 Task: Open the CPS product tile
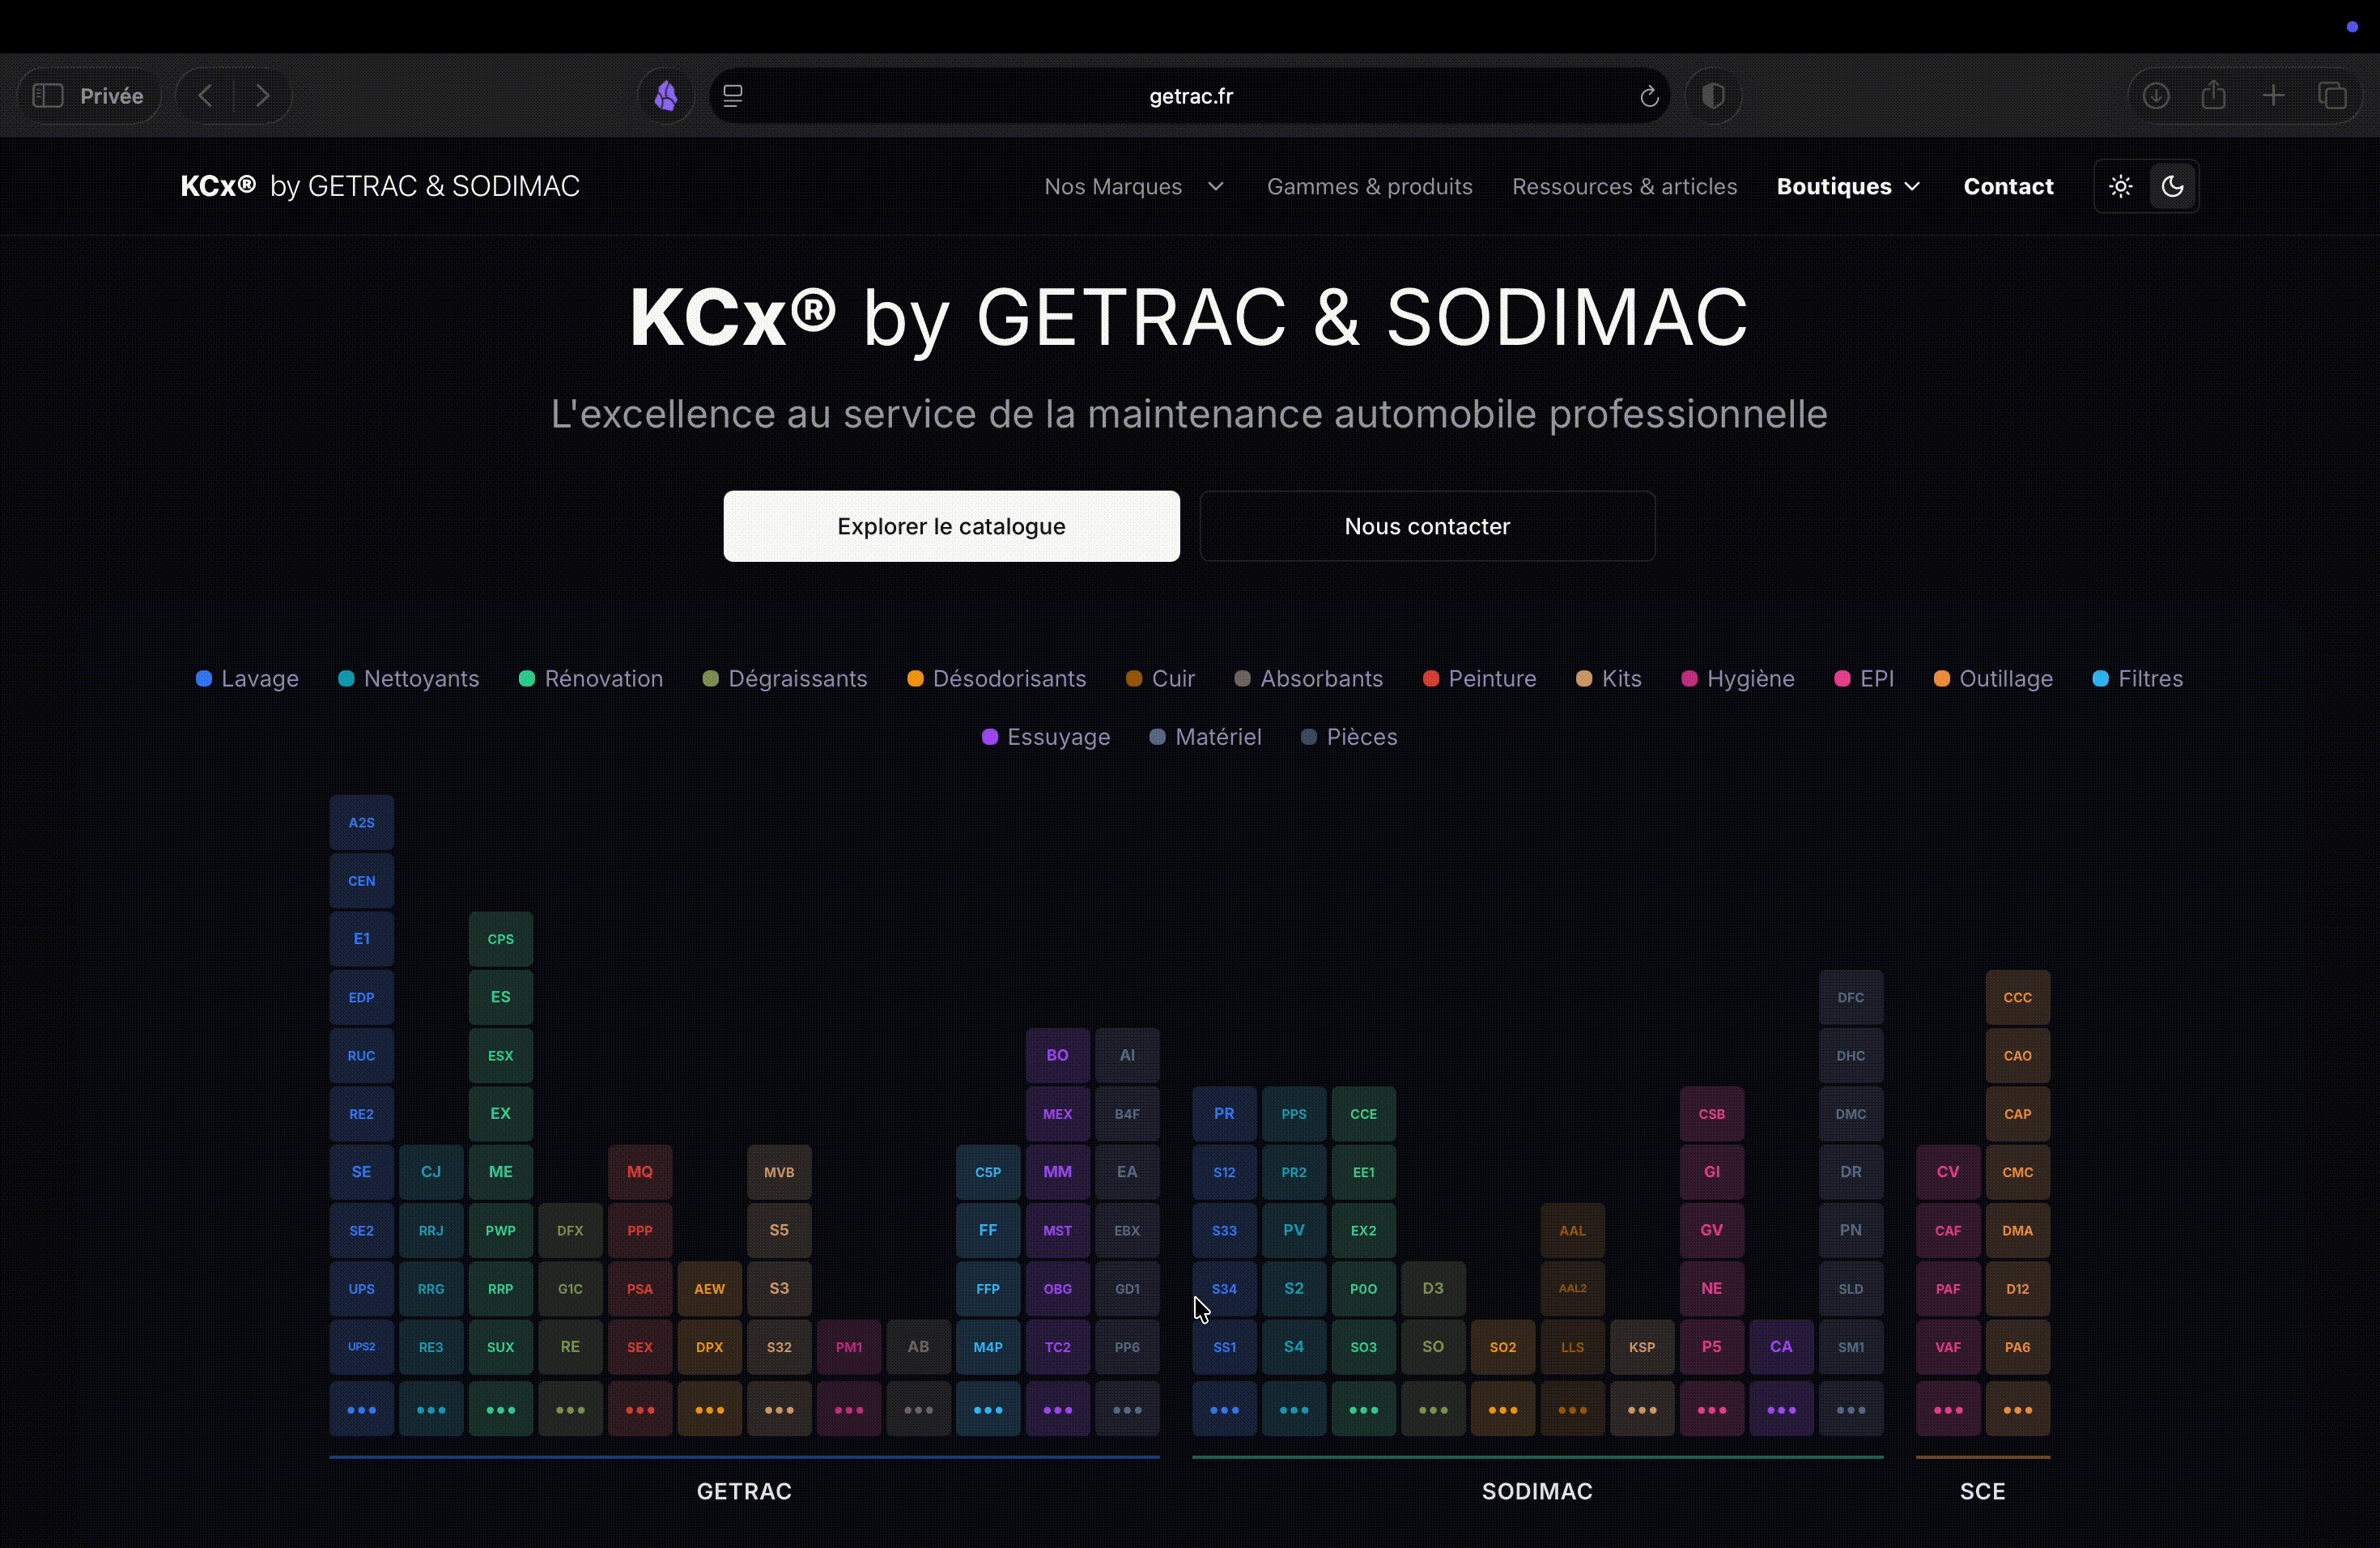500,939
